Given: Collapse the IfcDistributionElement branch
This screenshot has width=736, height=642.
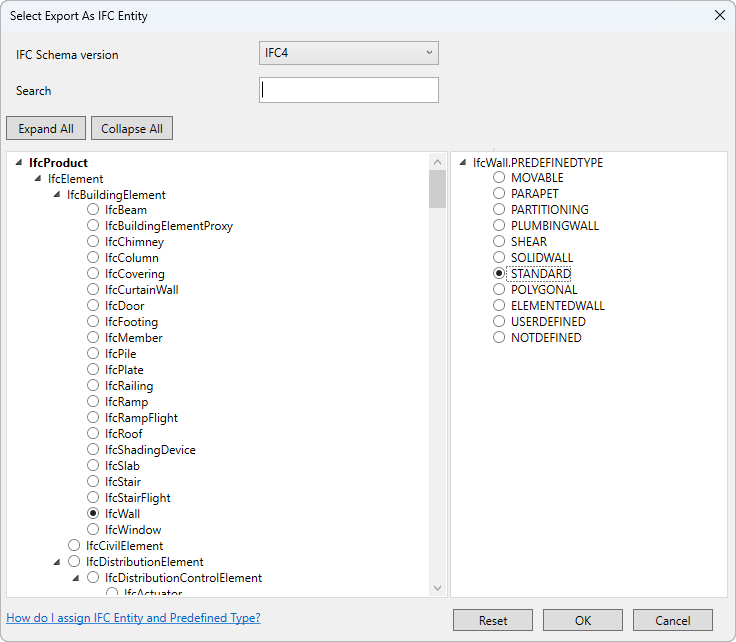Looking at the screenshot, I should 57,562.
